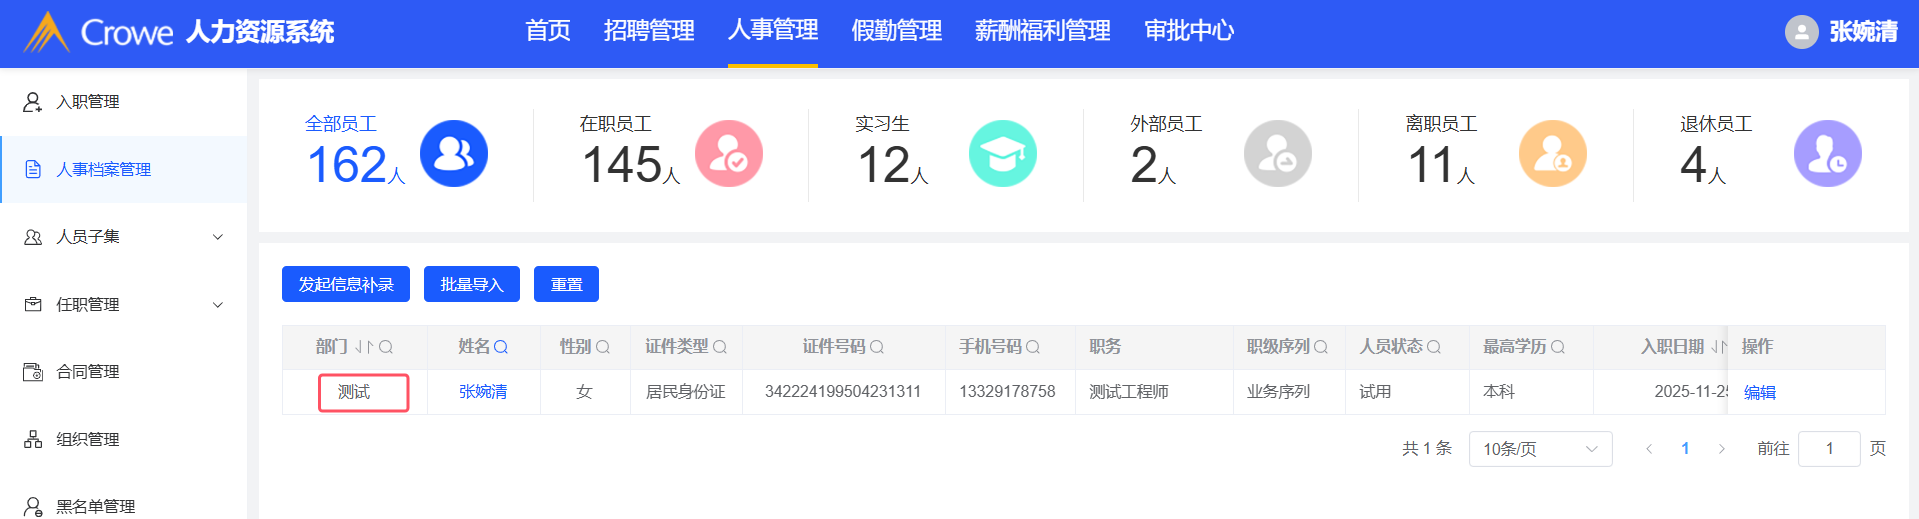The height and width of the screenshot is (519, 1919).
Task: Click the purple 退休员工 icon
Action: [1828, 154]
